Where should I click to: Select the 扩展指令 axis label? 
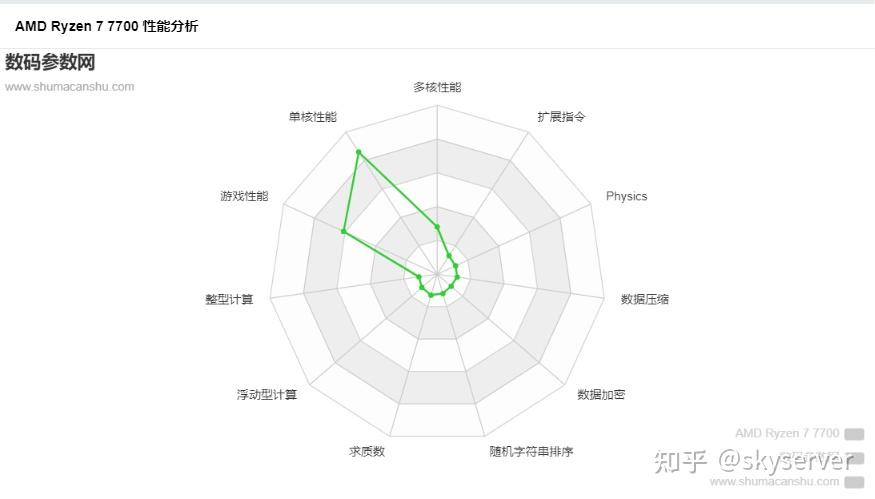coord(561,117)
